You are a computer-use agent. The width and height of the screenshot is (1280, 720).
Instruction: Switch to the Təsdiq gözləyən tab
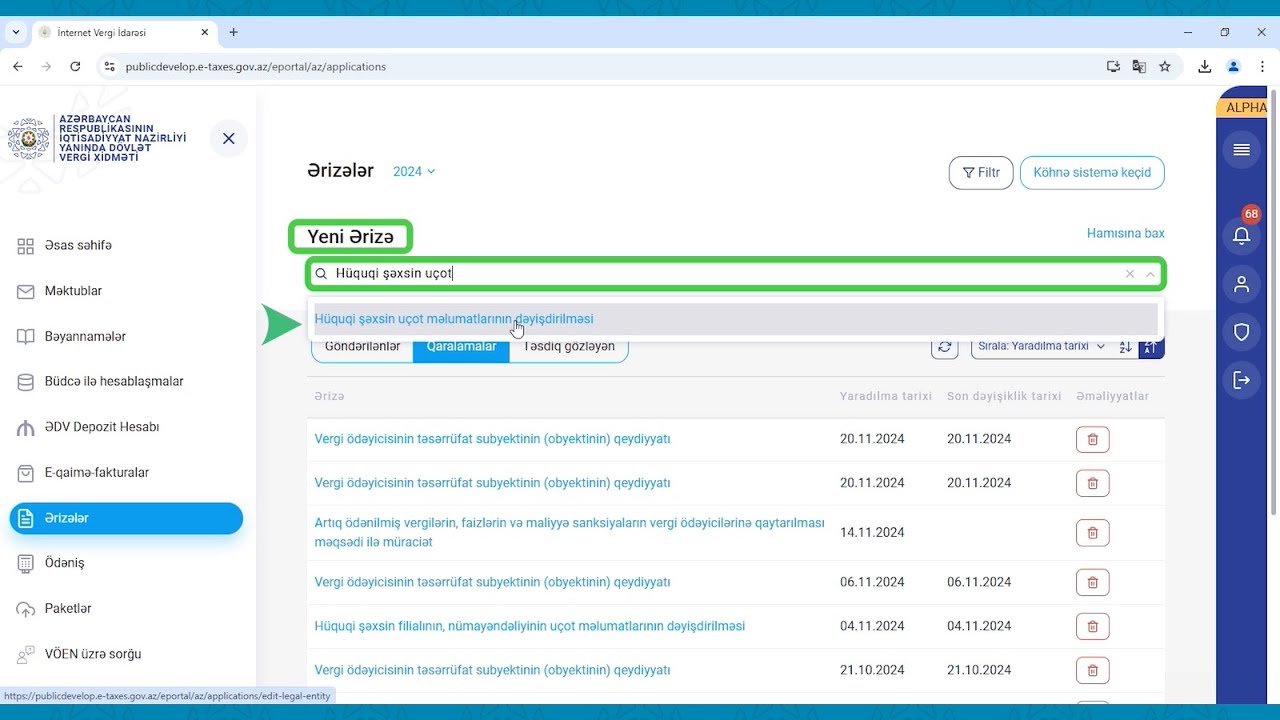coord(569,347)
